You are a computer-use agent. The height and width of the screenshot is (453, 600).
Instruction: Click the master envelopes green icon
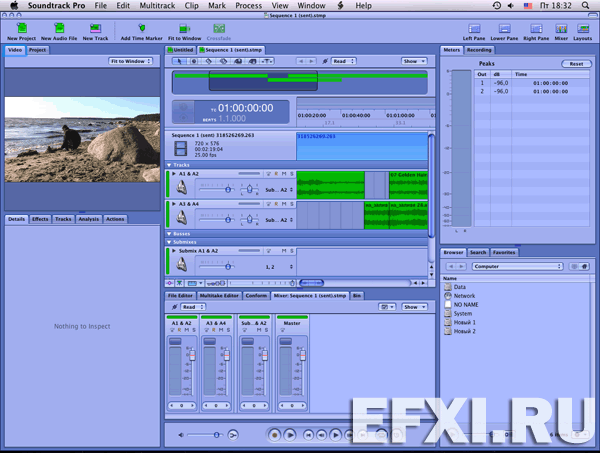[179, 284]
